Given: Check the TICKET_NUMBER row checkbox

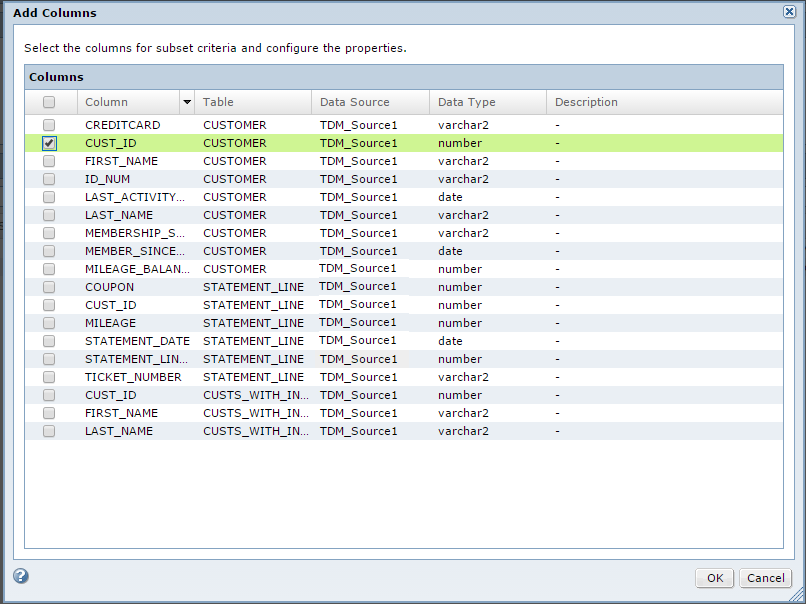Looking at the screenshot, I should [x=49, y=377].
